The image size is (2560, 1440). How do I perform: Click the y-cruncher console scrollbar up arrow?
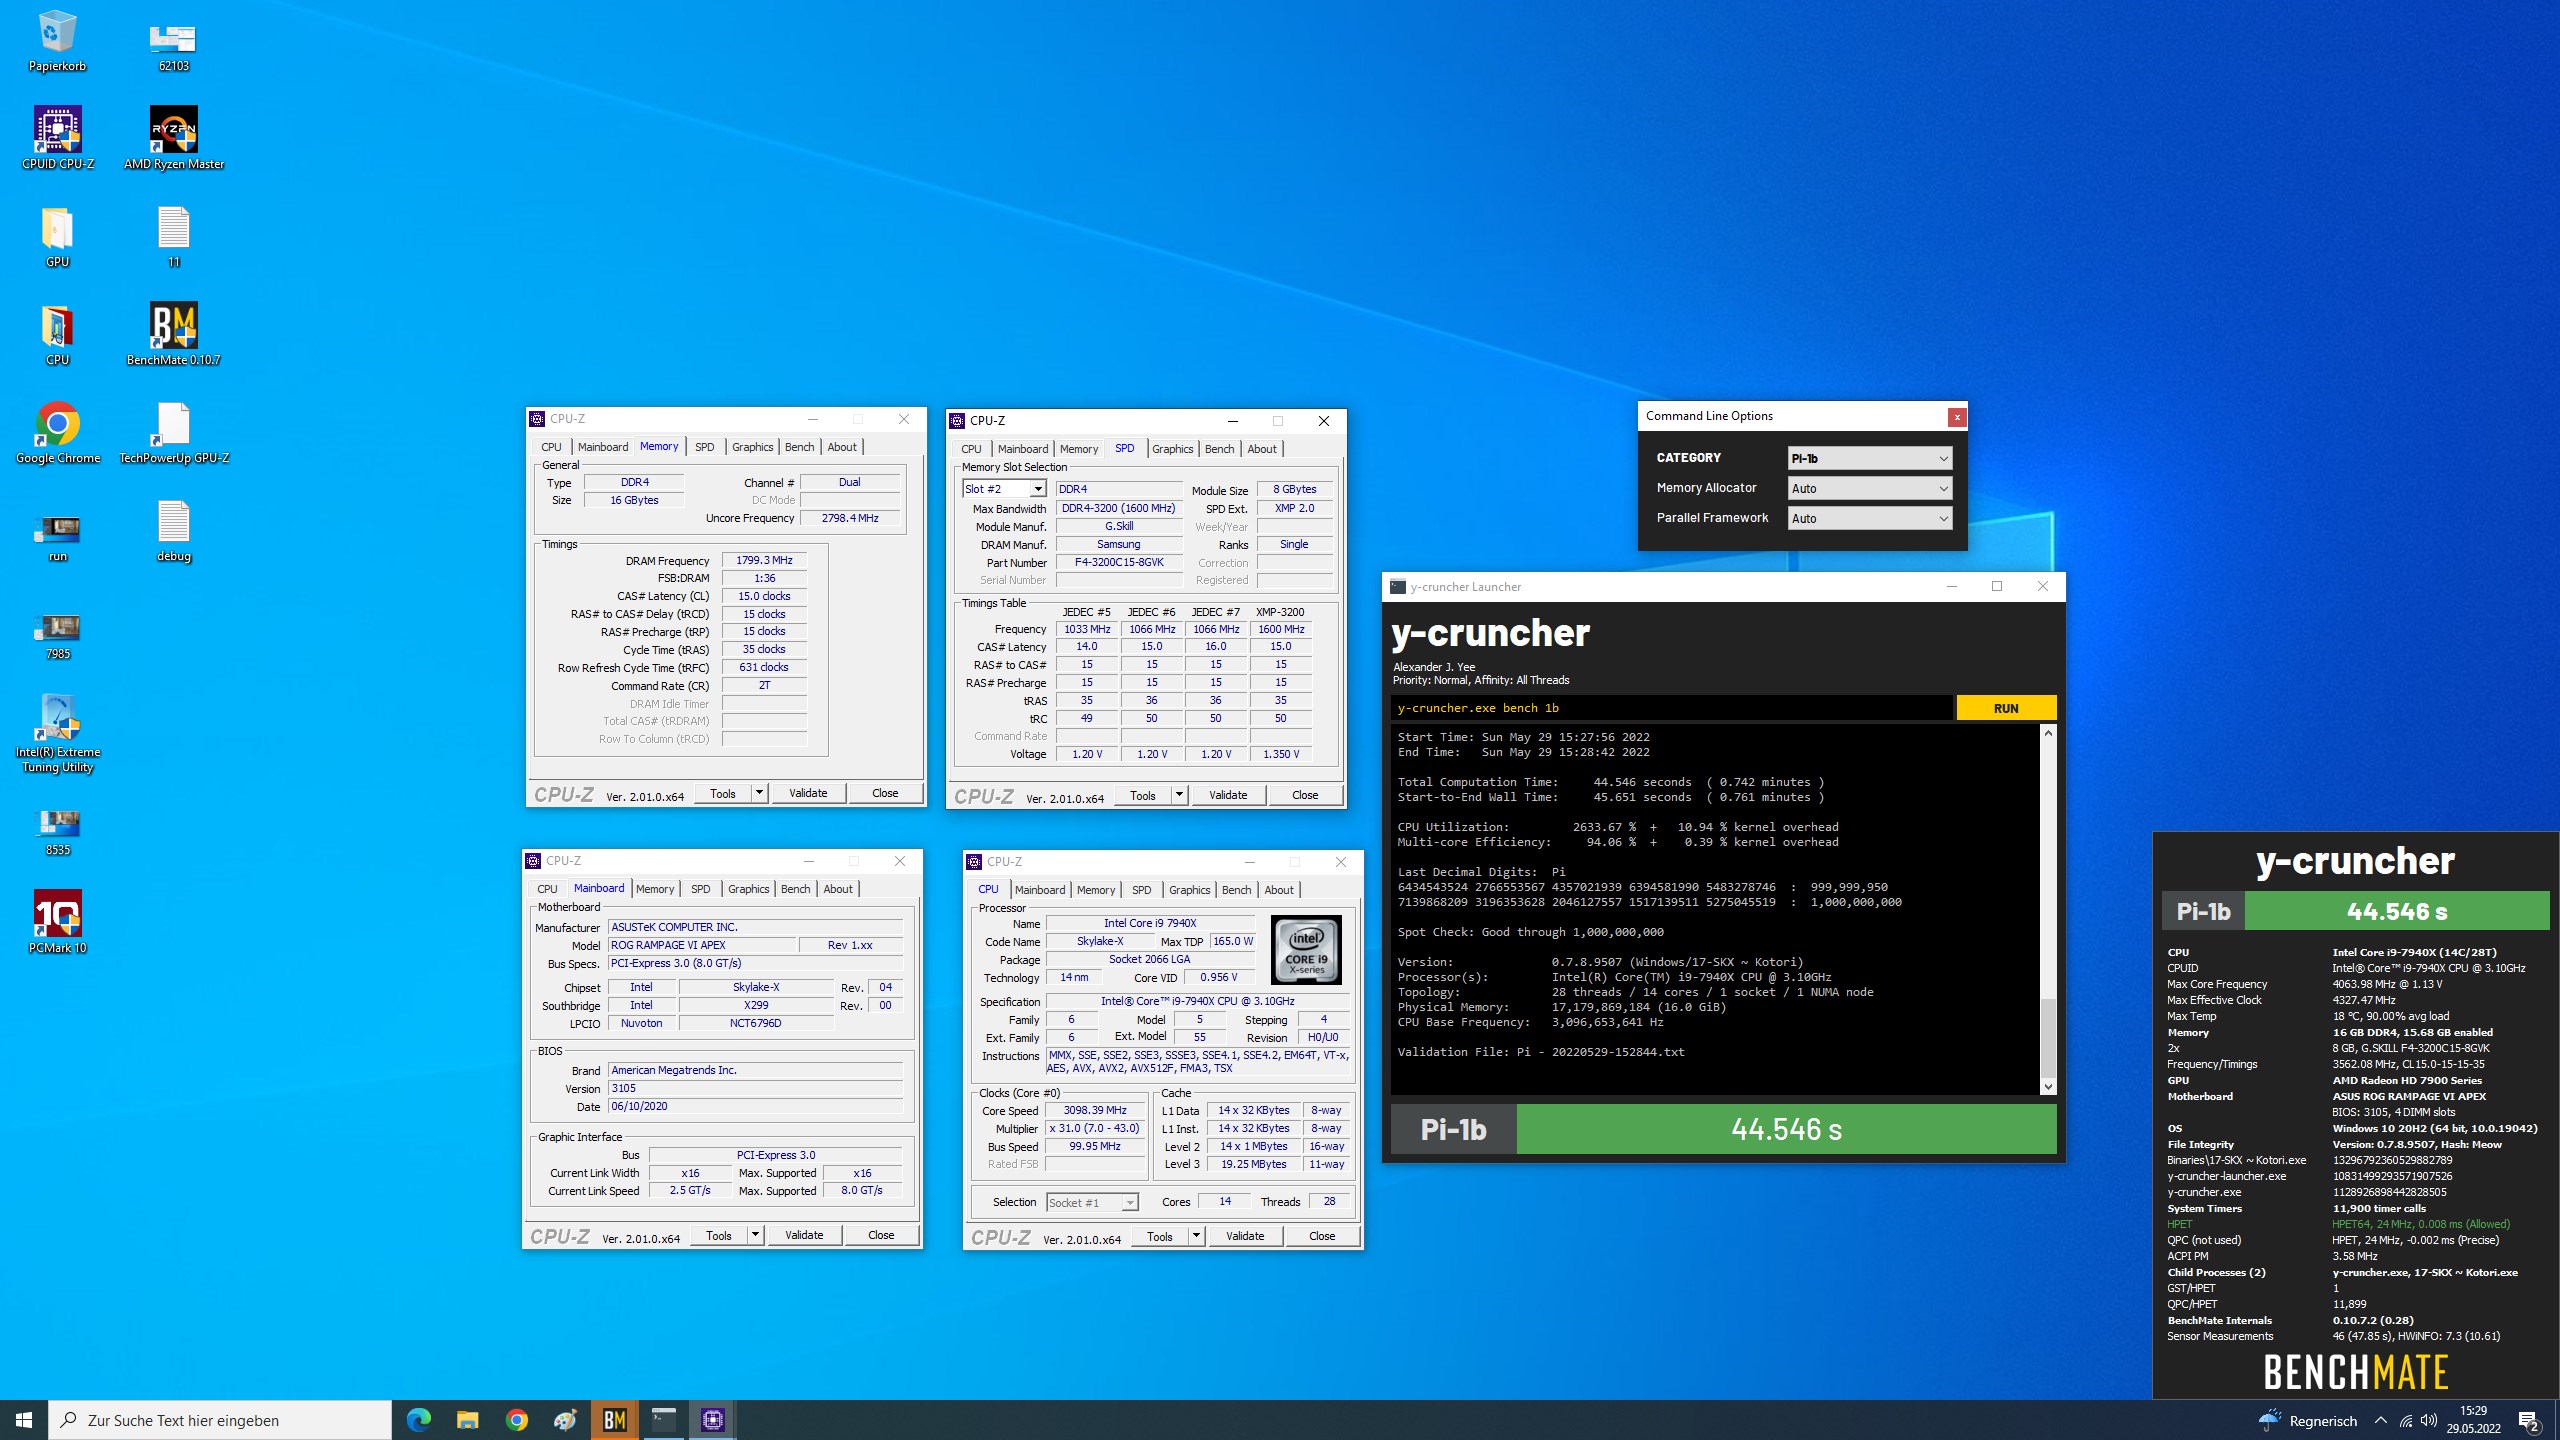coord(2048,733)
